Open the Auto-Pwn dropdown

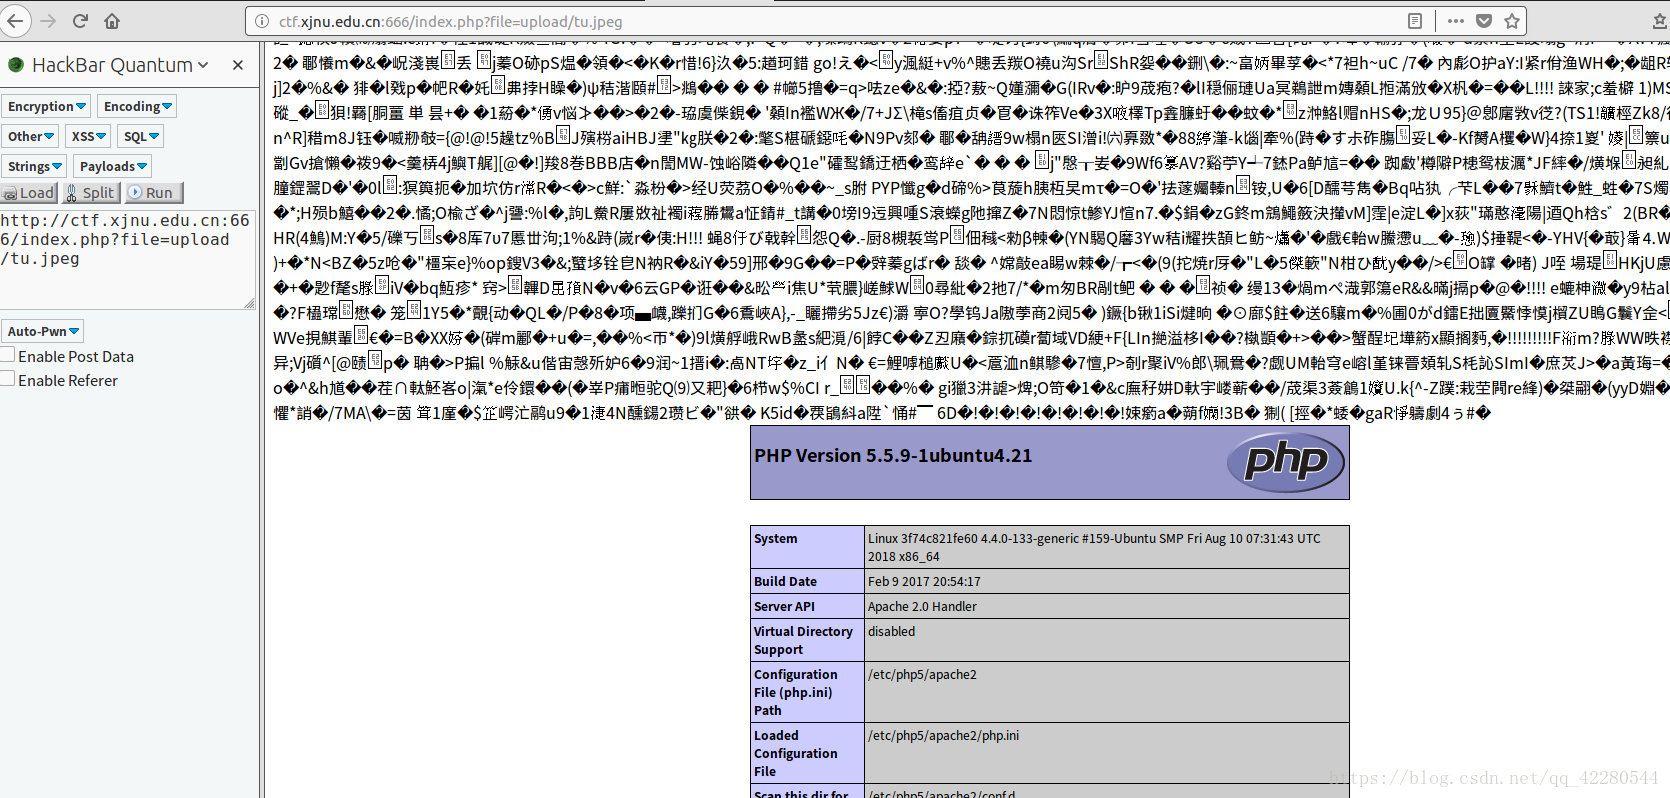click(x=43, y=331)
